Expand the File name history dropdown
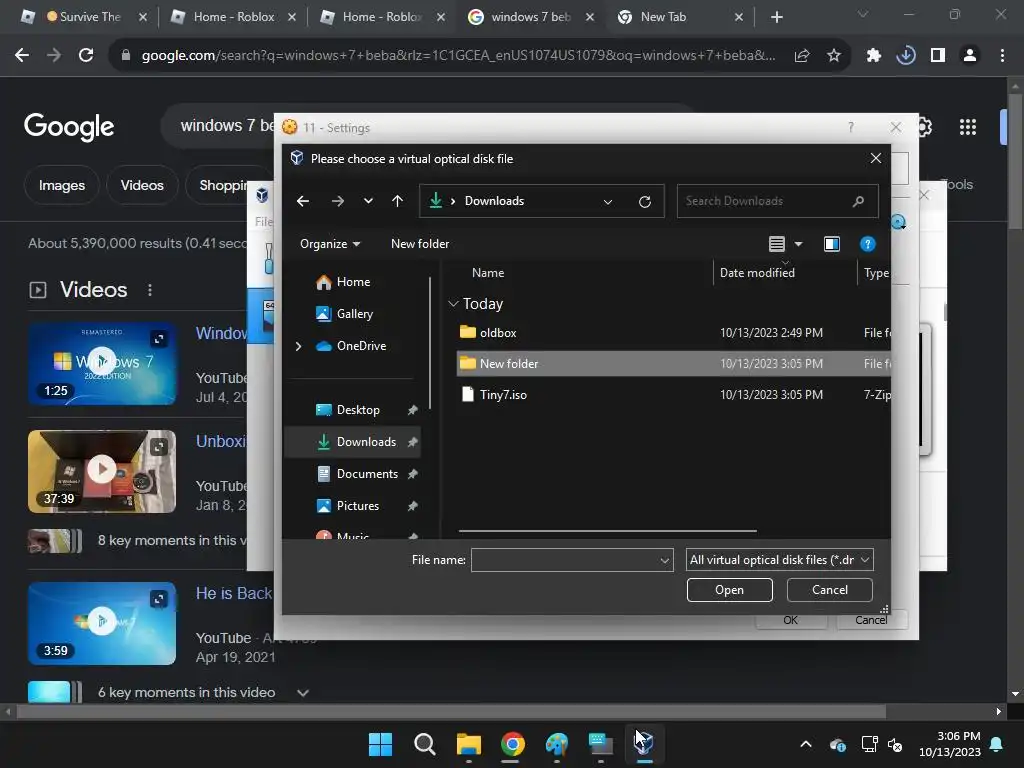1024x768 pixels. click(x=664, y=560)
